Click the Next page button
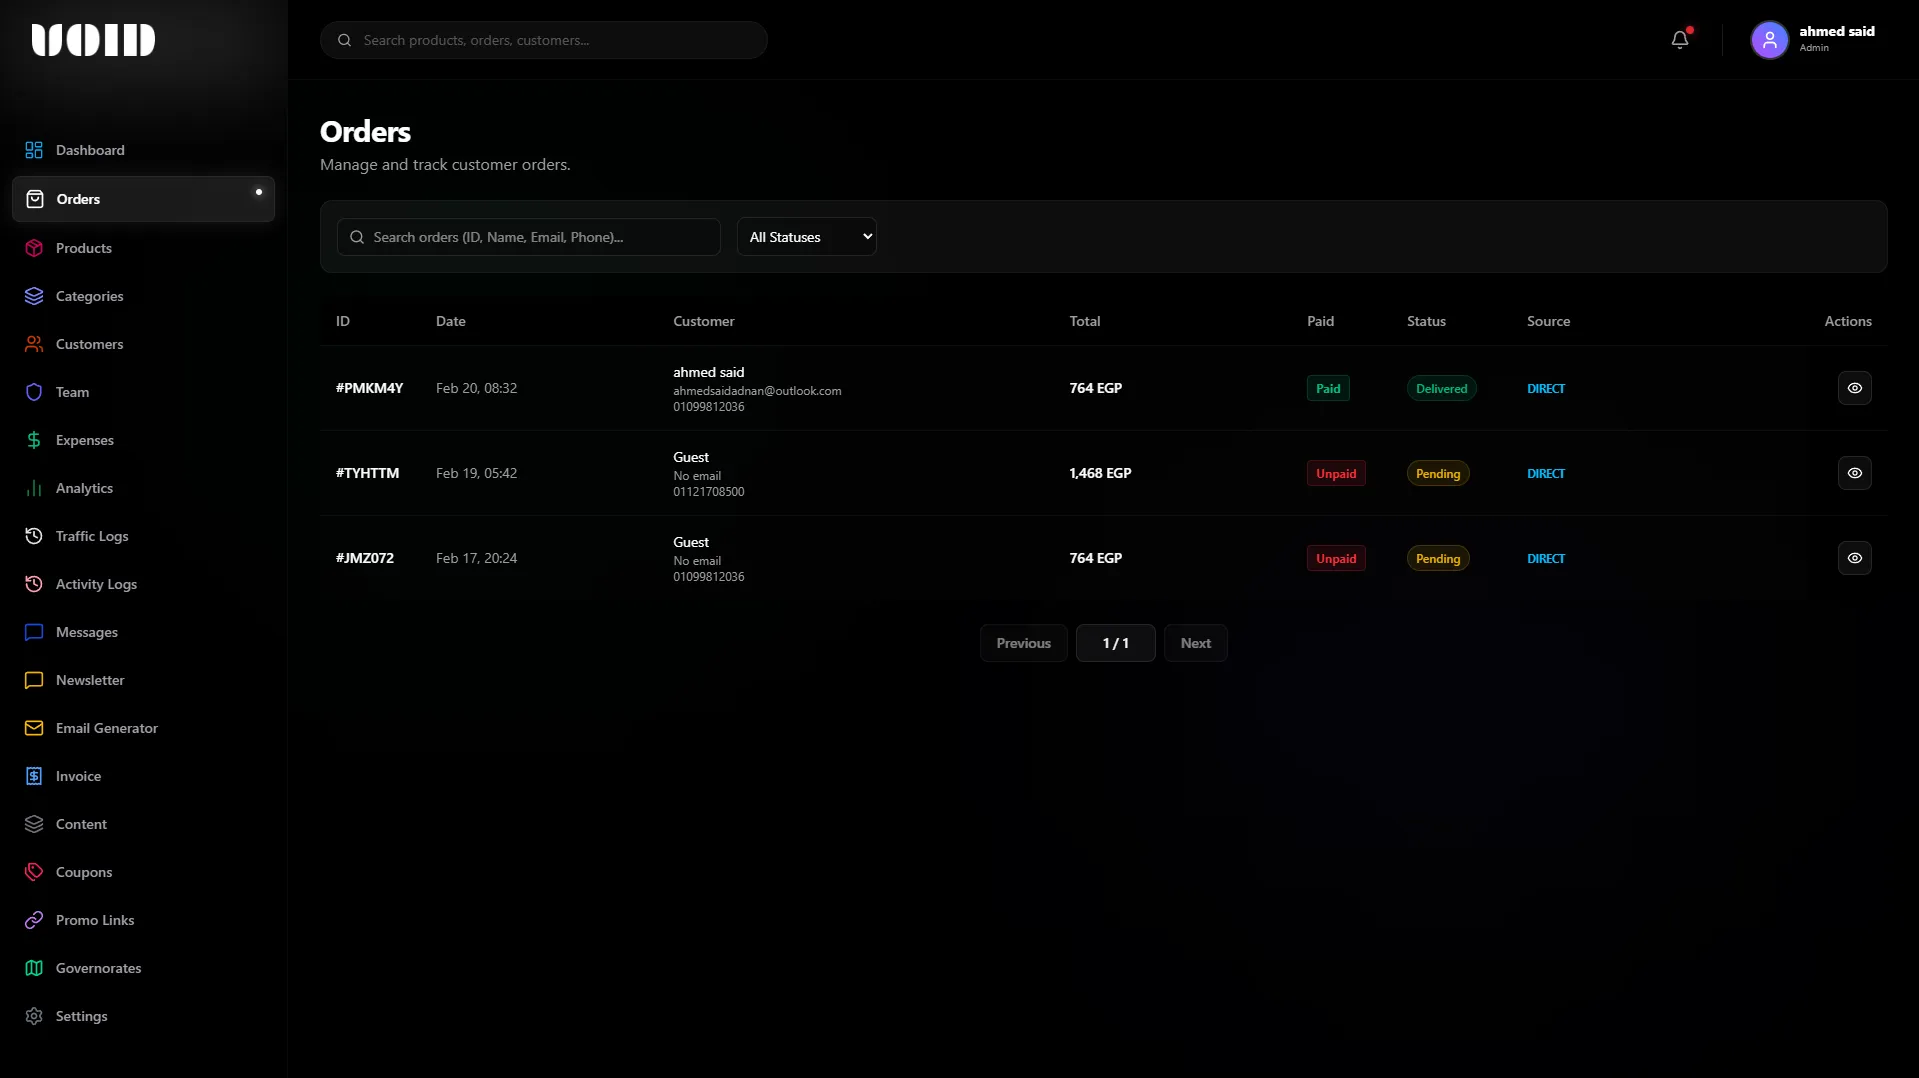 point(1195,643)
